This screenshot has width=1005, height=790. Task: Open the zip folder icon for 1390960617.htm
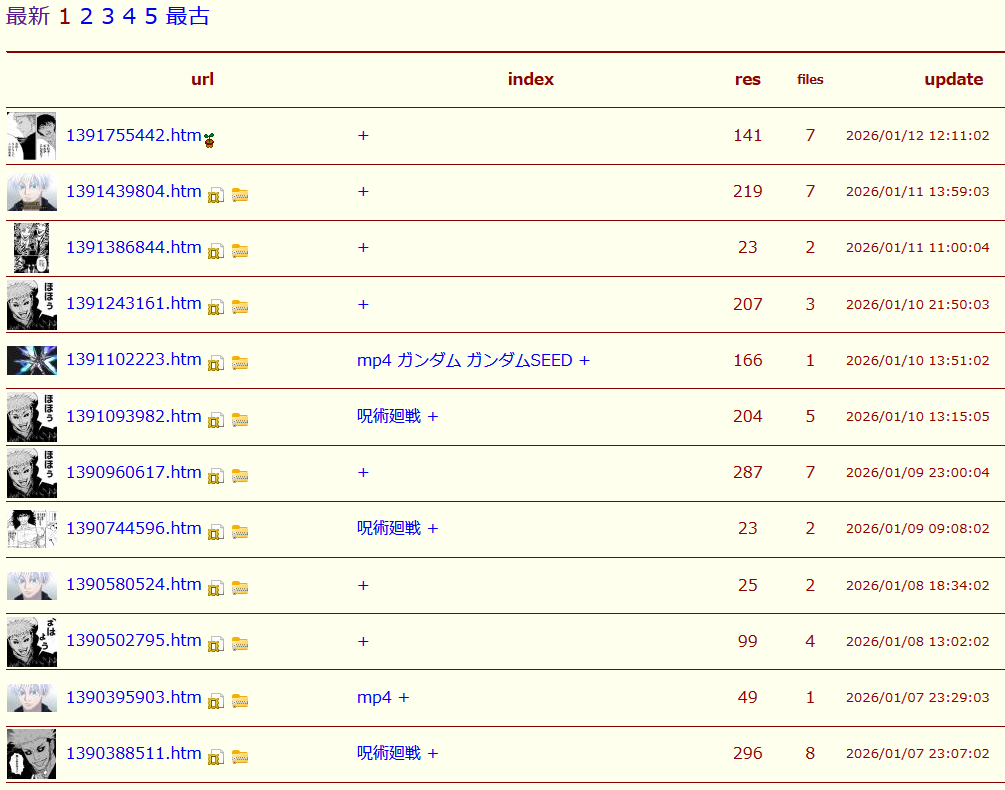click(240, 476)
